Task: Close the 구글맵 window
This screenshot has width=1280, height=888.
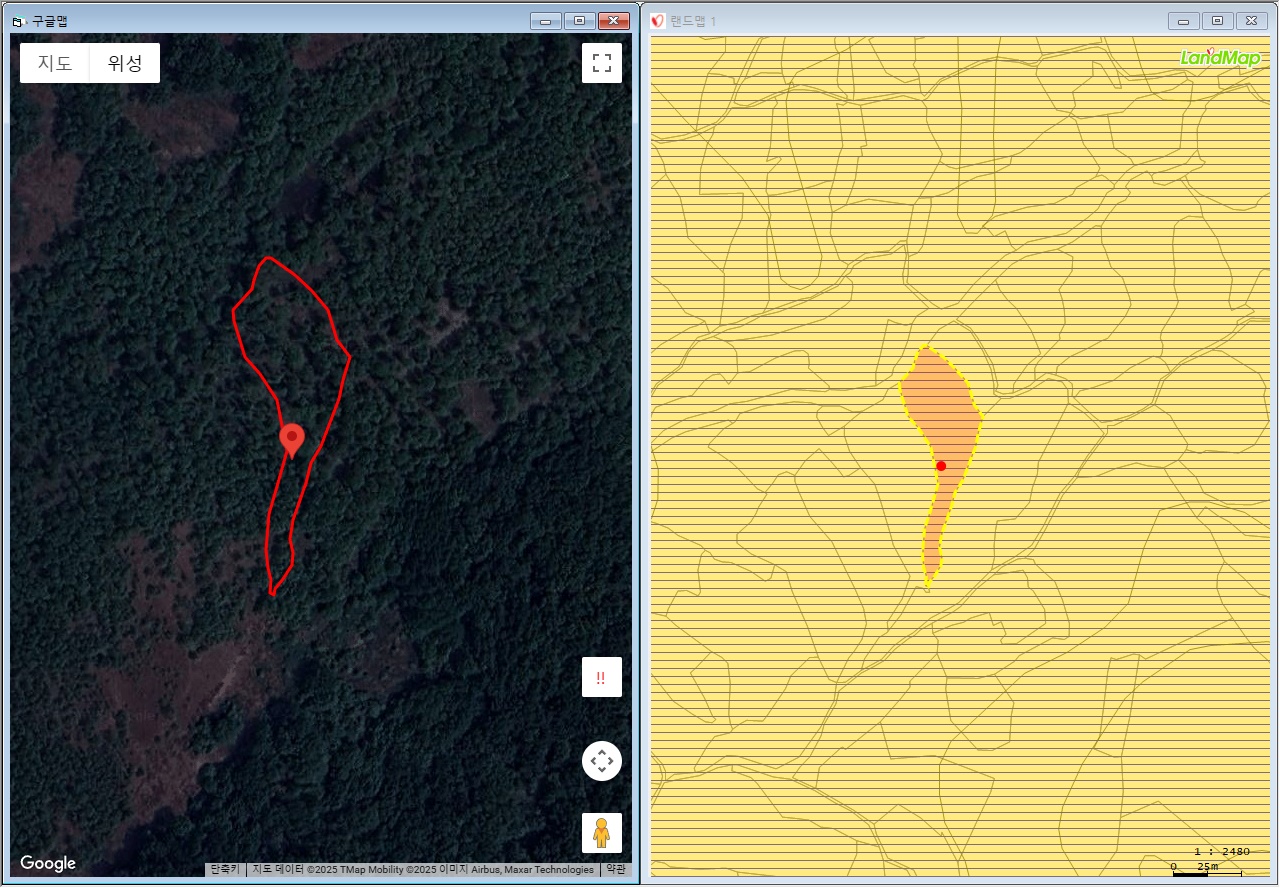Action: click(x=613, y=21)
